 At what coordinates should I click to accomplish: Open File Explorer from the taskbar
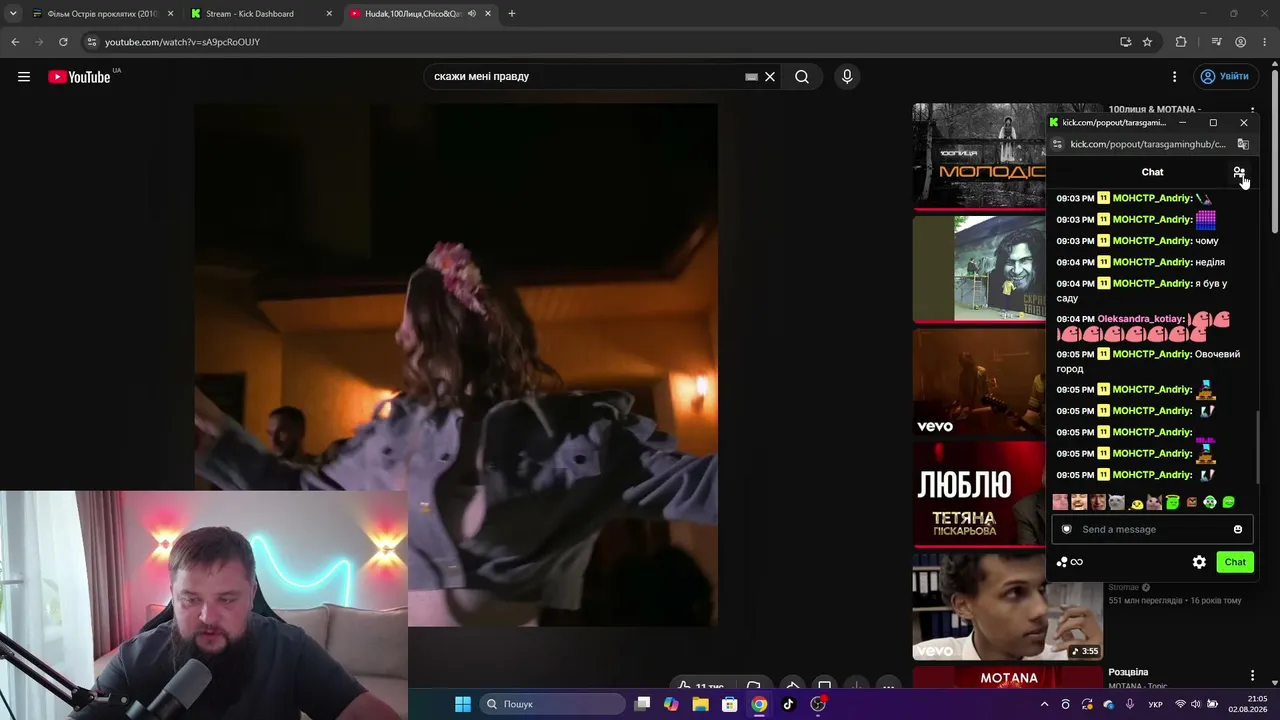tap(701, 704)
